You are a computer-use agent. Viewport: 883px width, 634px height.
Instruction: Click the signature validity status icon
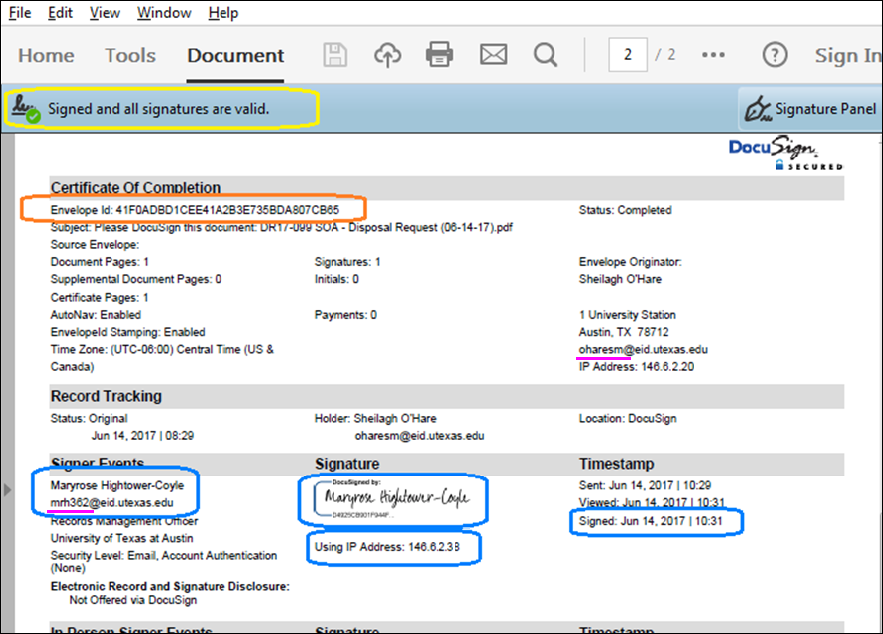[26, 109]
